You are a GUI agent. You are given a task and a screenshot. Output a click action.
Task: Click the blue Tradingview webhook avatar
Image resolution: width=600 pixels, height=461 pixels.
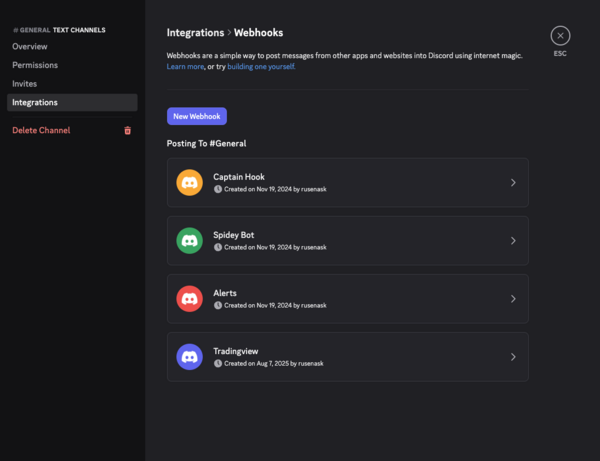(189, 357)
